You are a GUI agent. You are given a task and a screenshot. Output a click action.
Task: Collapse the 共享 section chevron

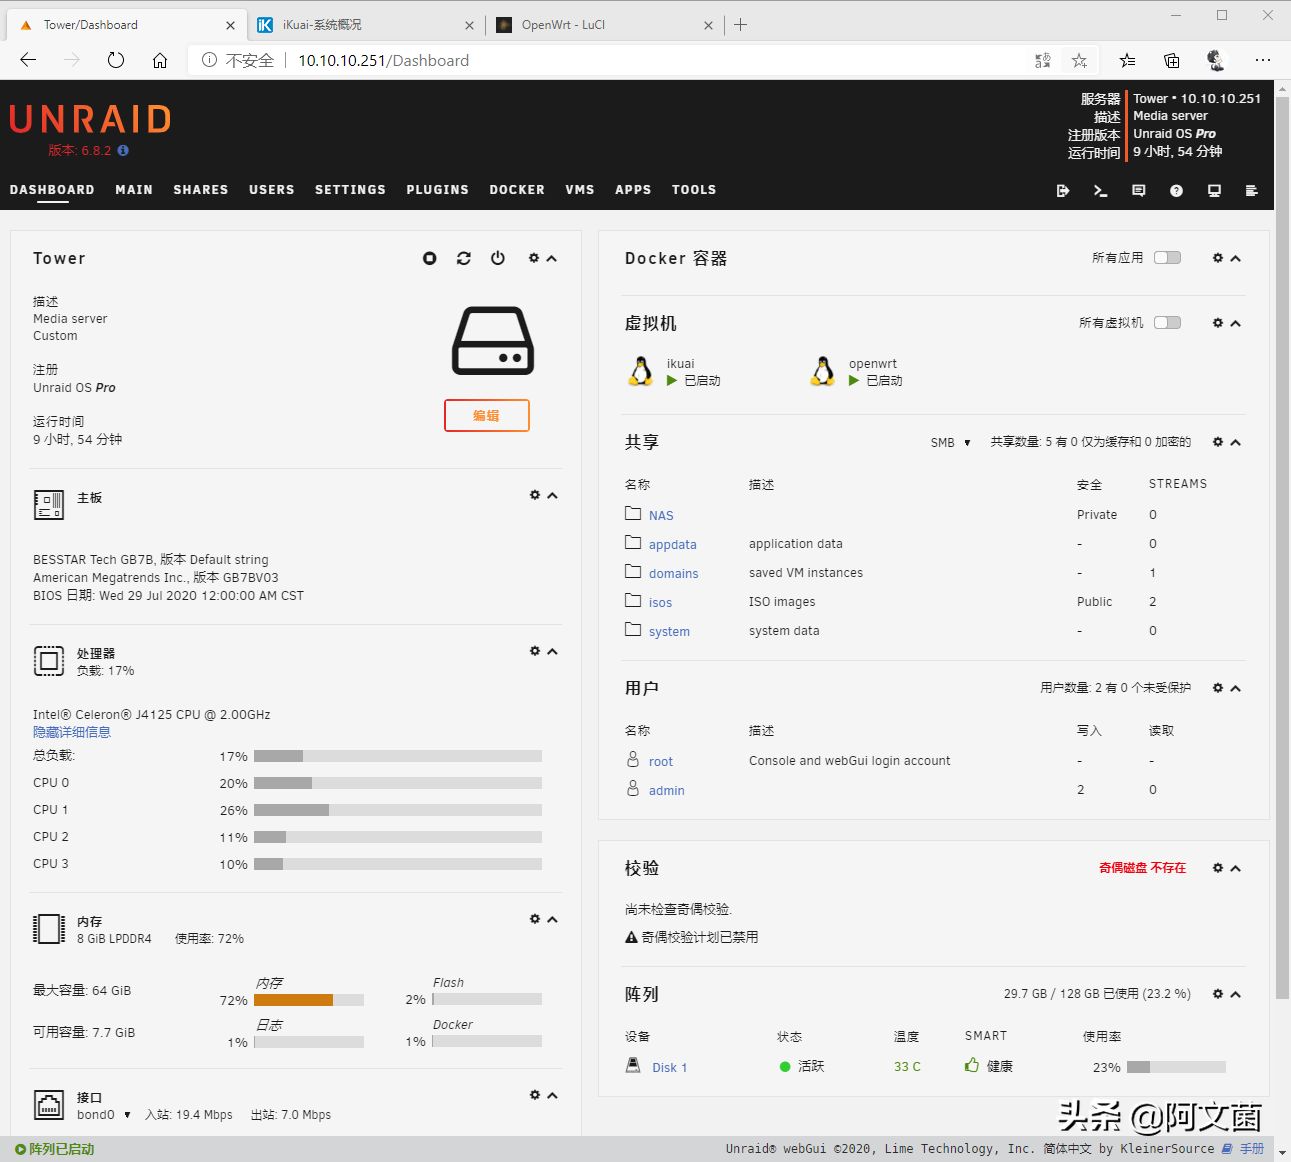coord(1236,442)
